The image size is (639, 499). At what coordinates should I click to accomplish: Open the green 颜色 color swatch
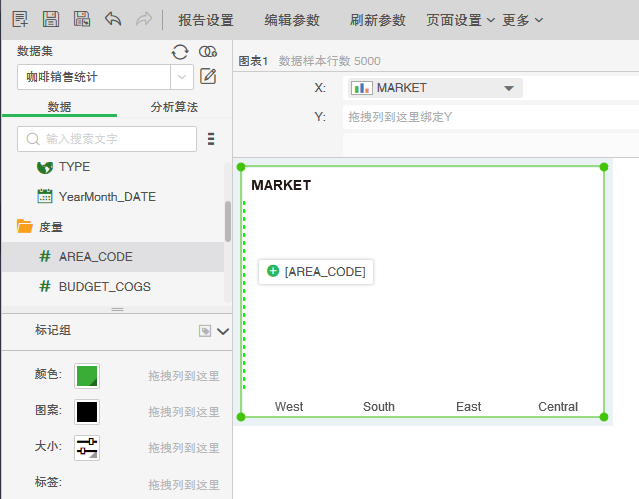click(87, 376)
